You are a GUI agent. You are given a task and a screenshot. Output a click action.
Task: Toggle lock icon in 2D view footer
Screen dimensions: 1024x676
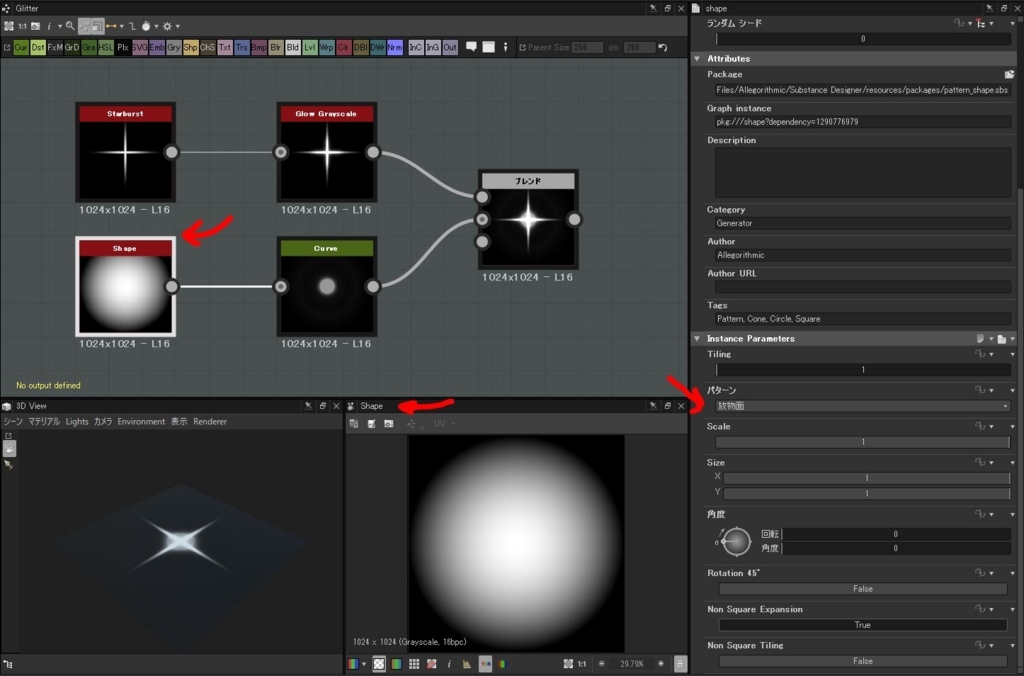(x=680, y=664)
